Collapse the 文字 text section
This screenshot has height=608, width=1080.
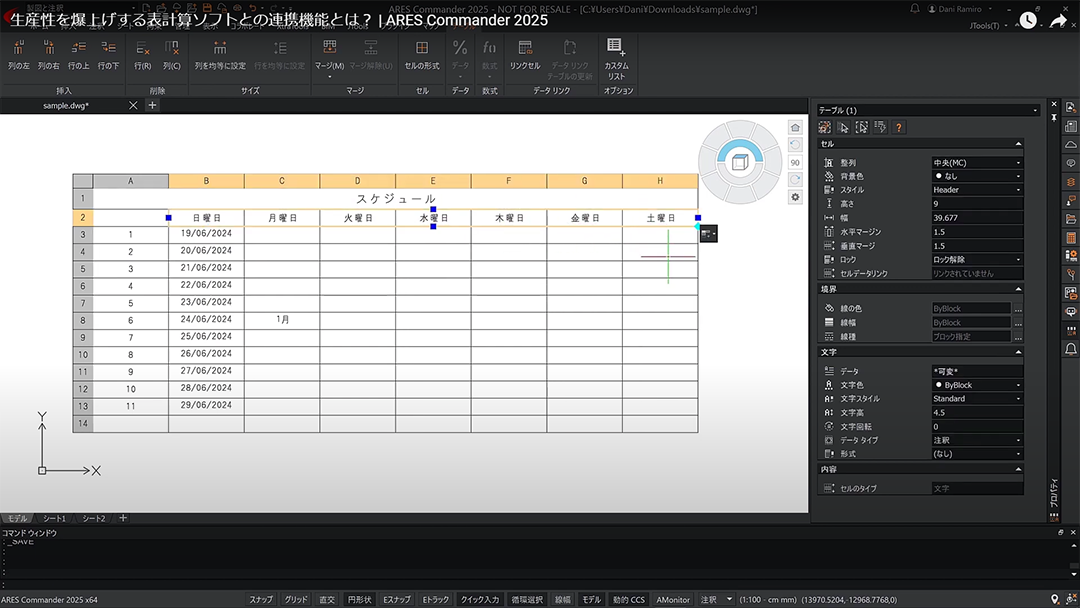(x=1018, y=352)
